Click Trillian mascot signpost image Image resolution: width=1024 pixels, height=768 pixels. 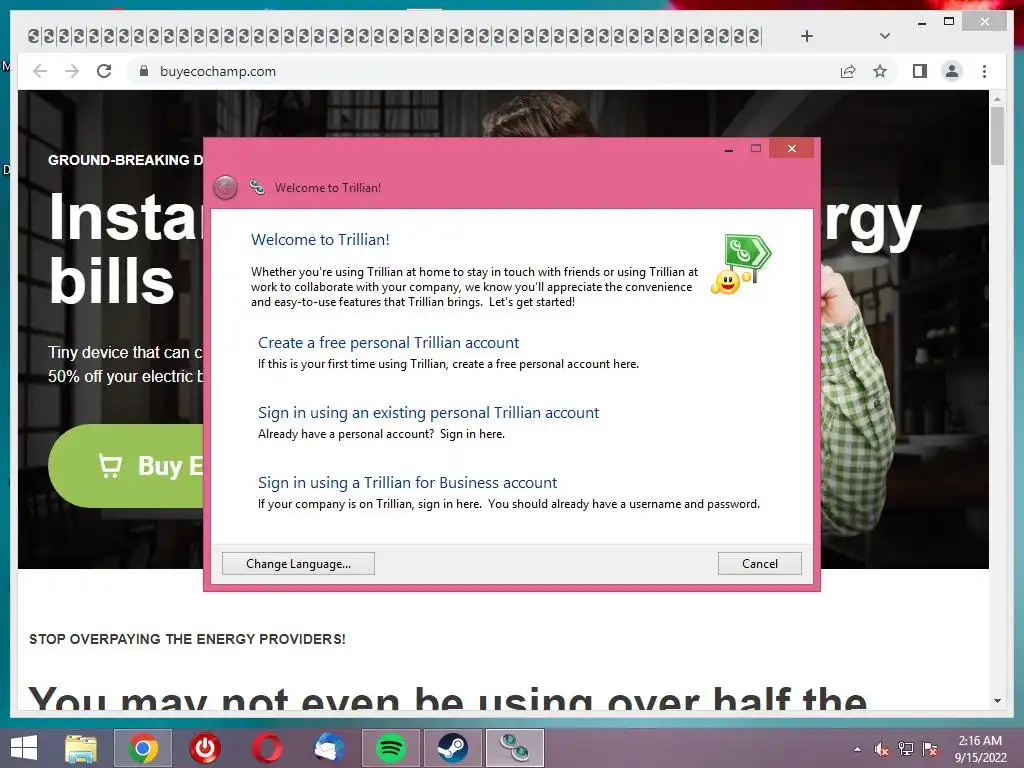pos(741,264)
